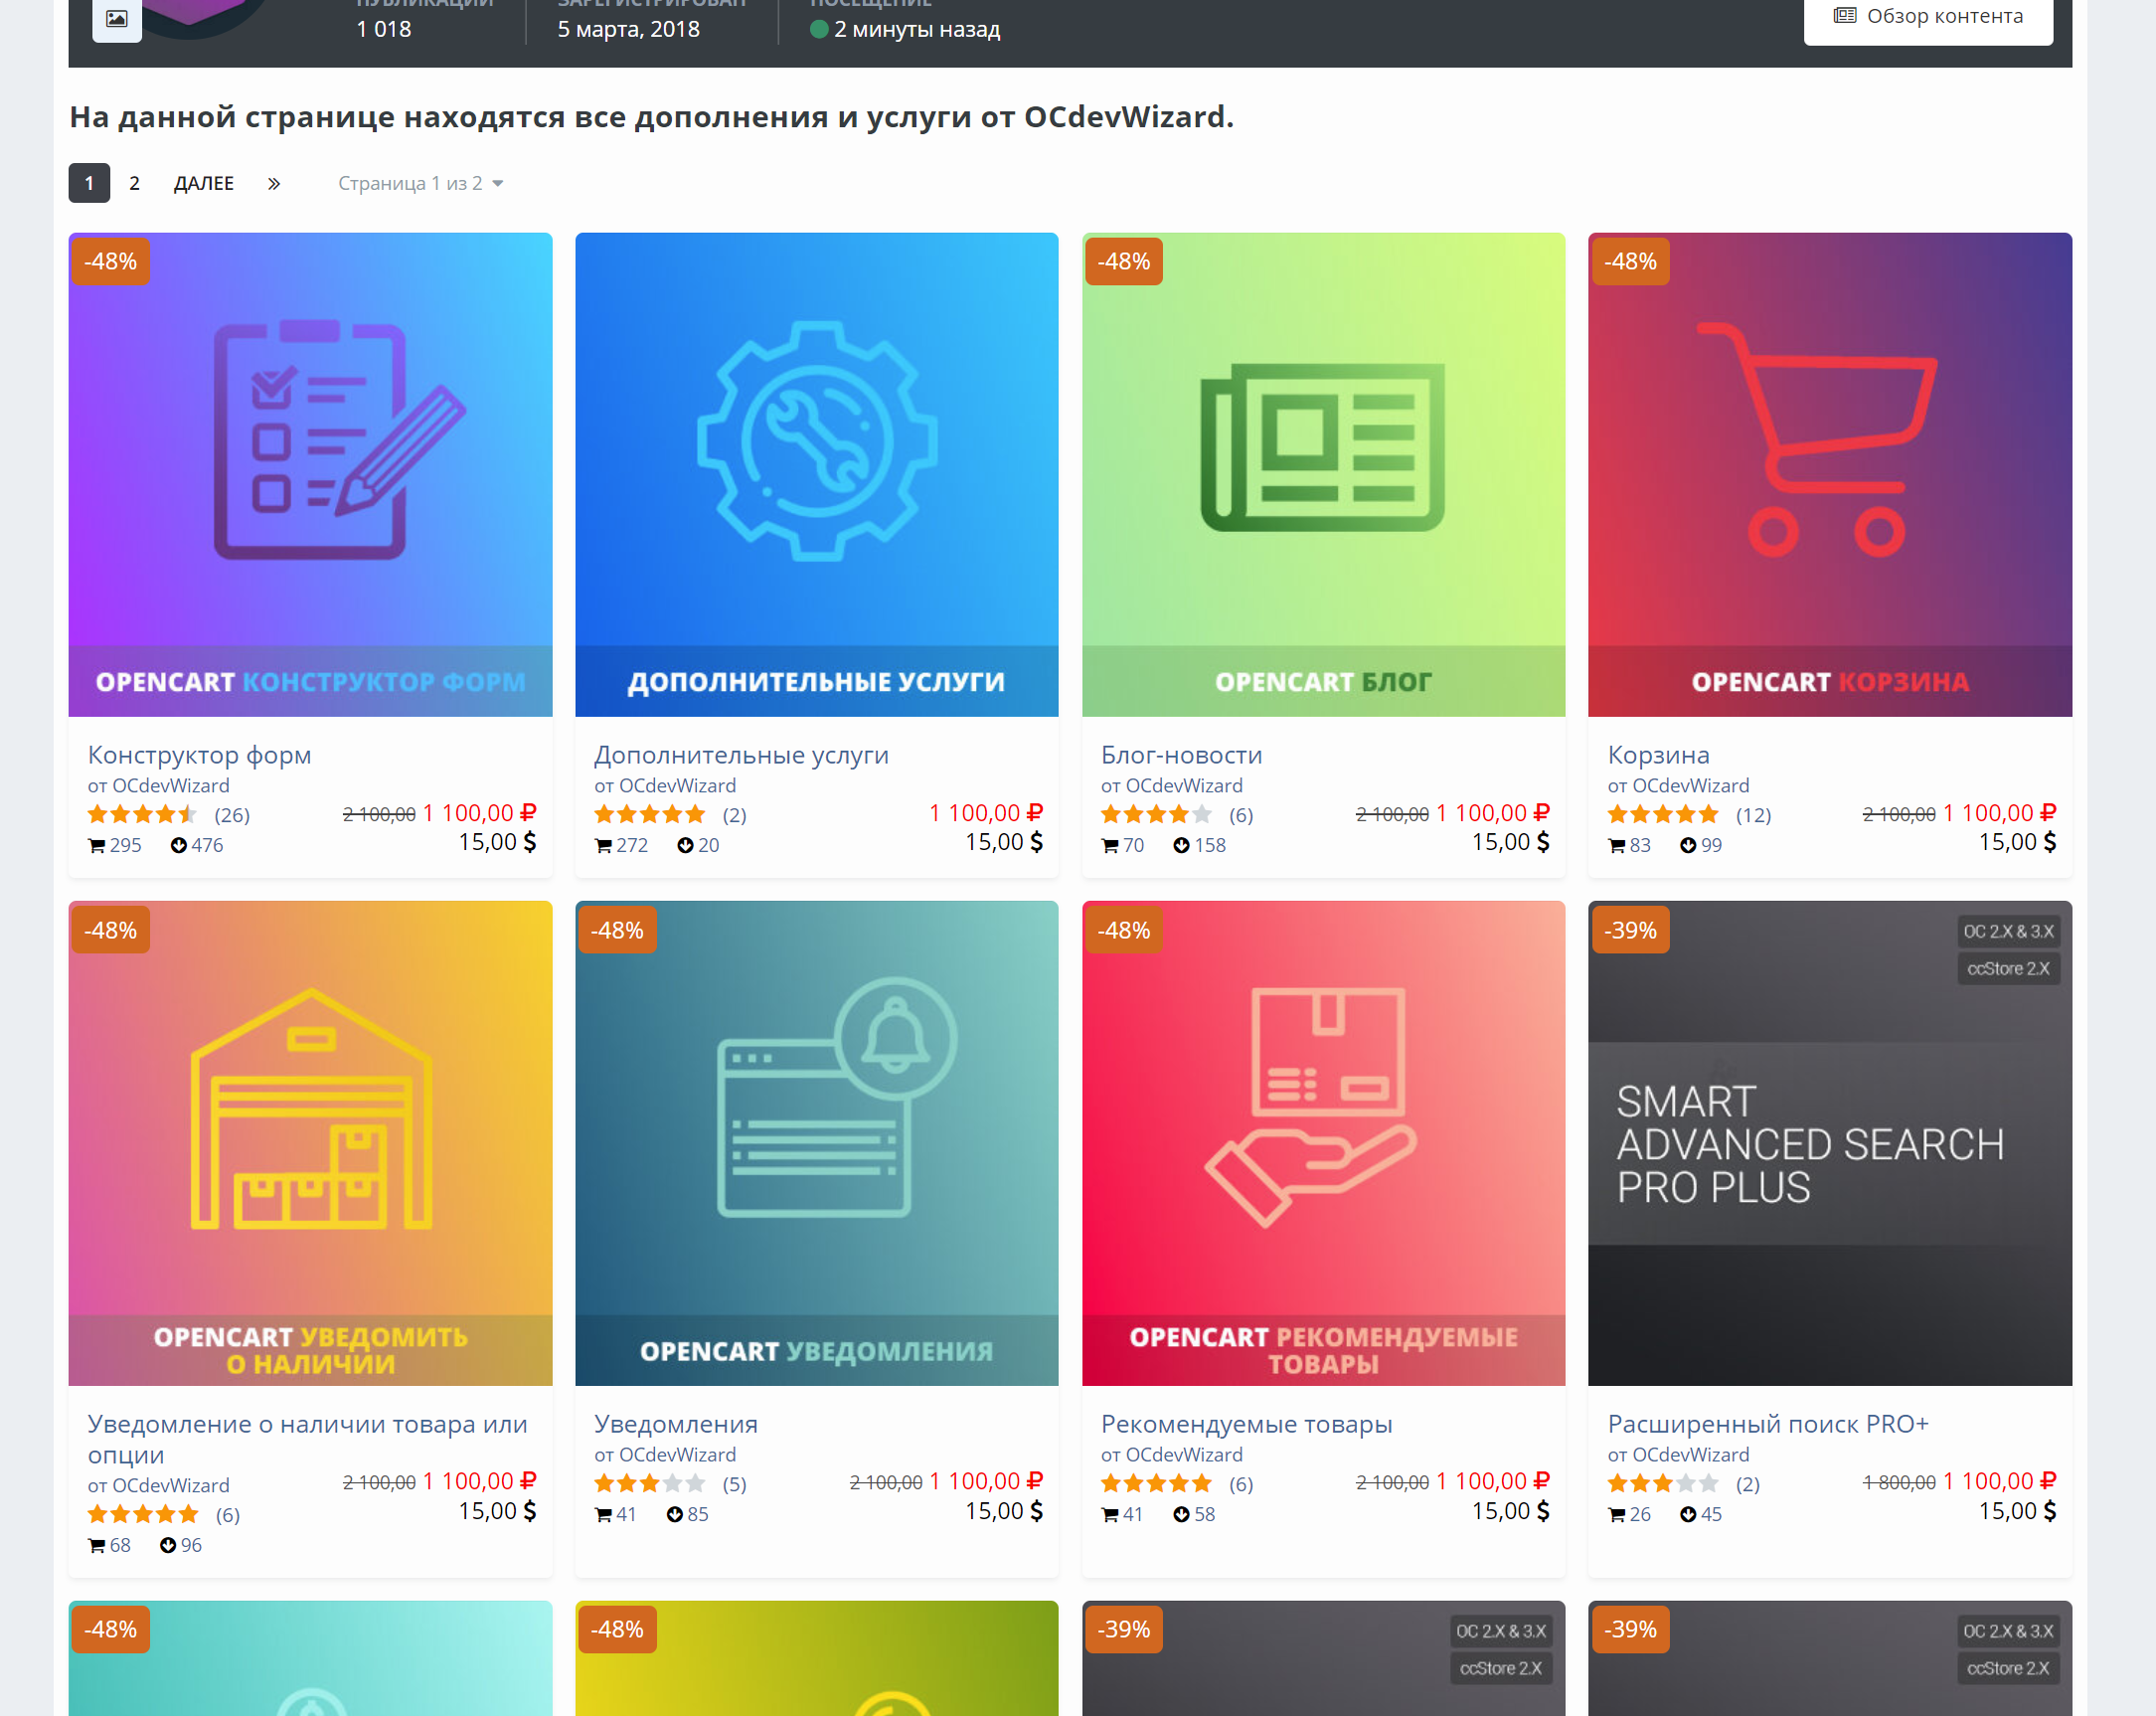Click star rating of Расширенный поиск PRO+ (2)
Viewport: 2156px width, 1716px height.
[1663, 1483]
